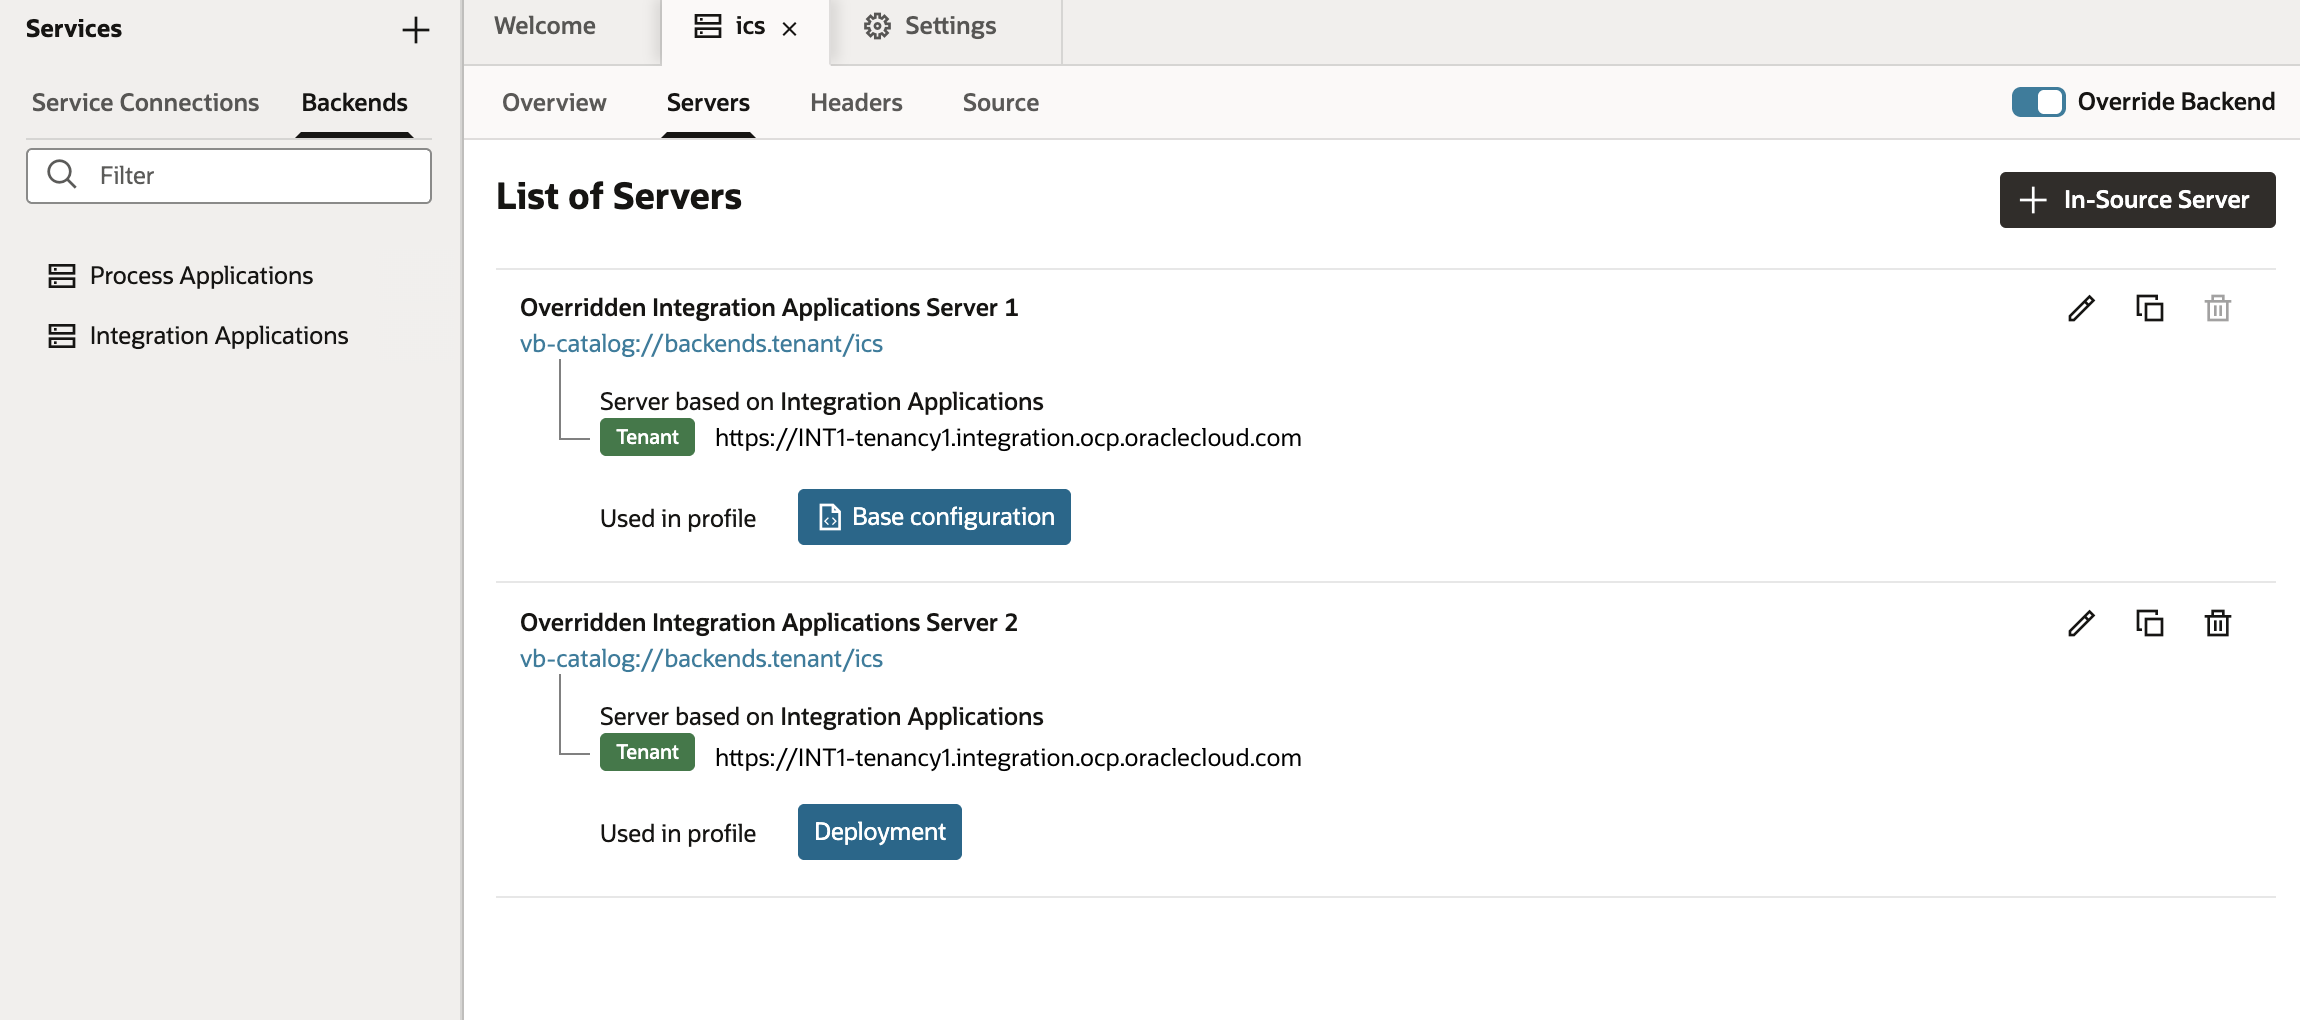Click the In-Source Server button
Screen dimensions: 2300x1020
point(2137,199)
